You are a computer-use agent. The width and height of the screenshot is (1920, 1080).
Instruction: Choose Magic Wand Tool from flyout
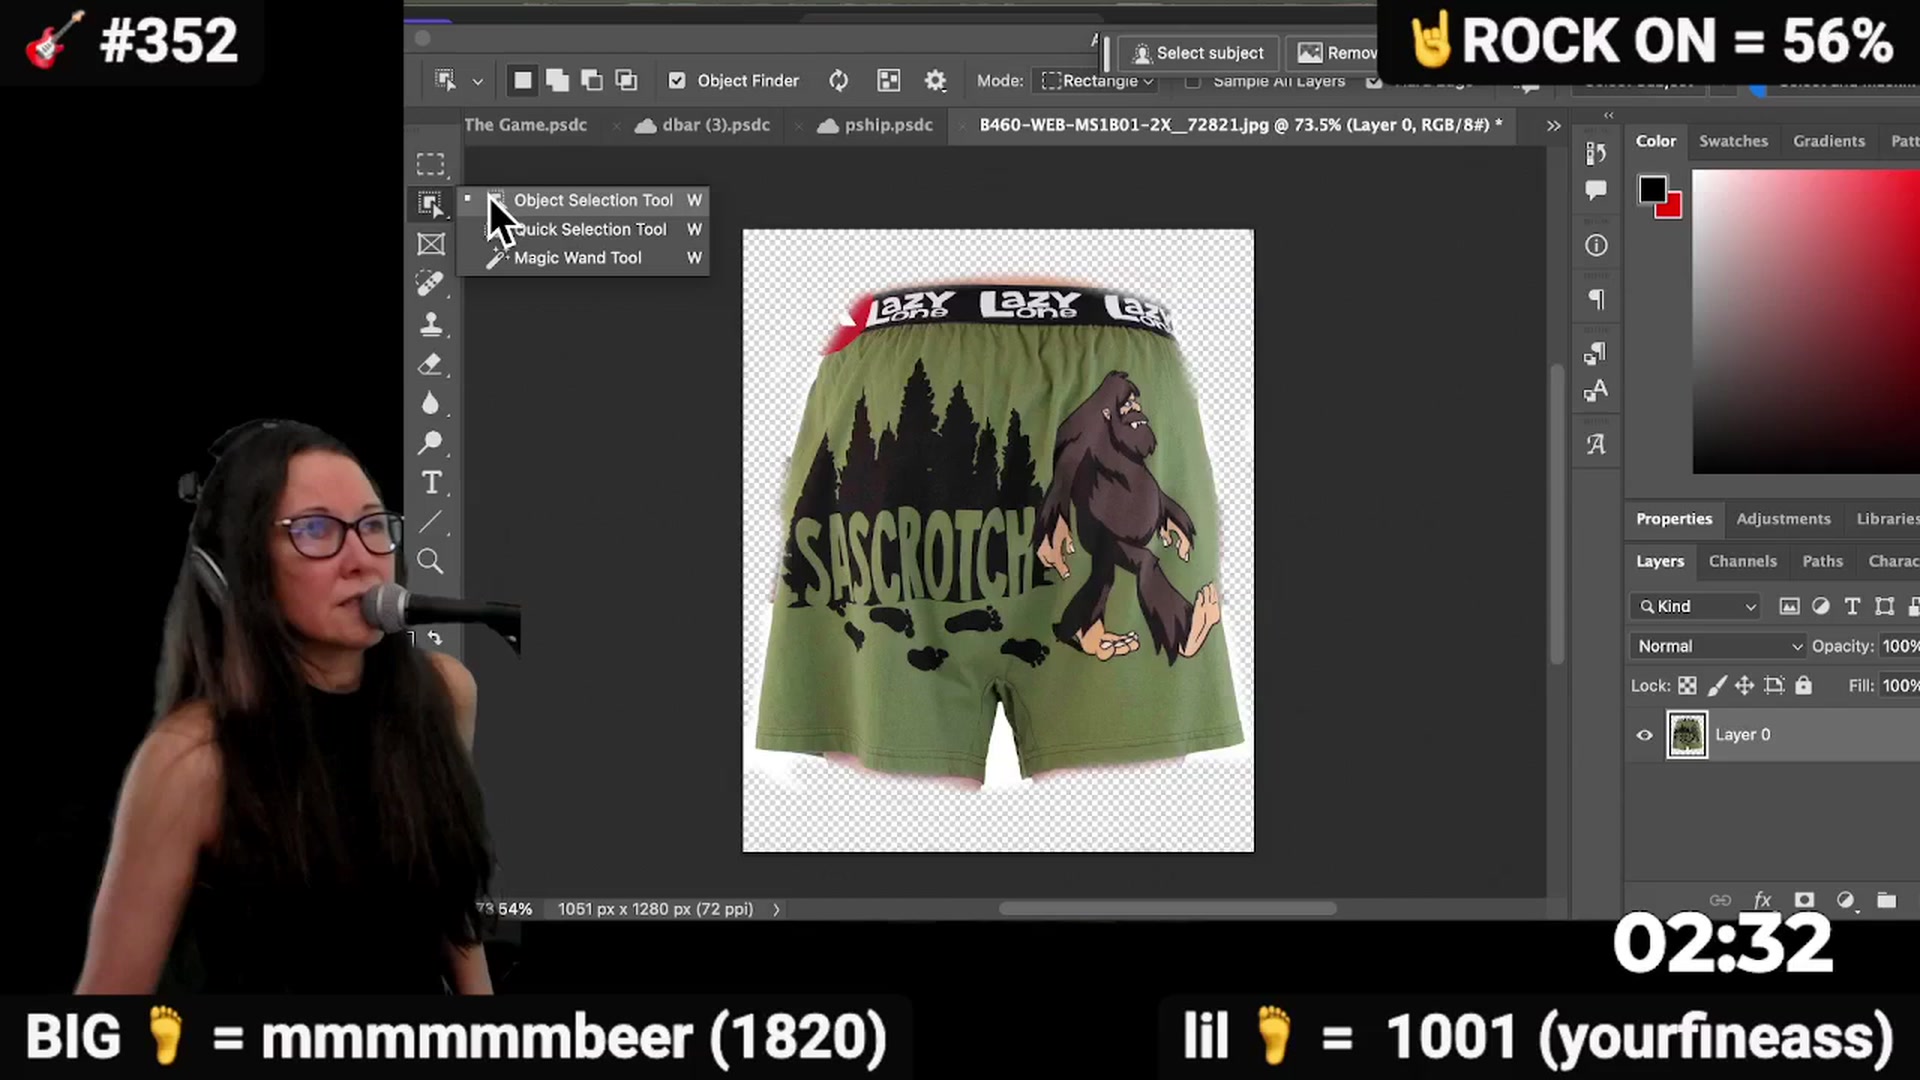click(583, 258)
